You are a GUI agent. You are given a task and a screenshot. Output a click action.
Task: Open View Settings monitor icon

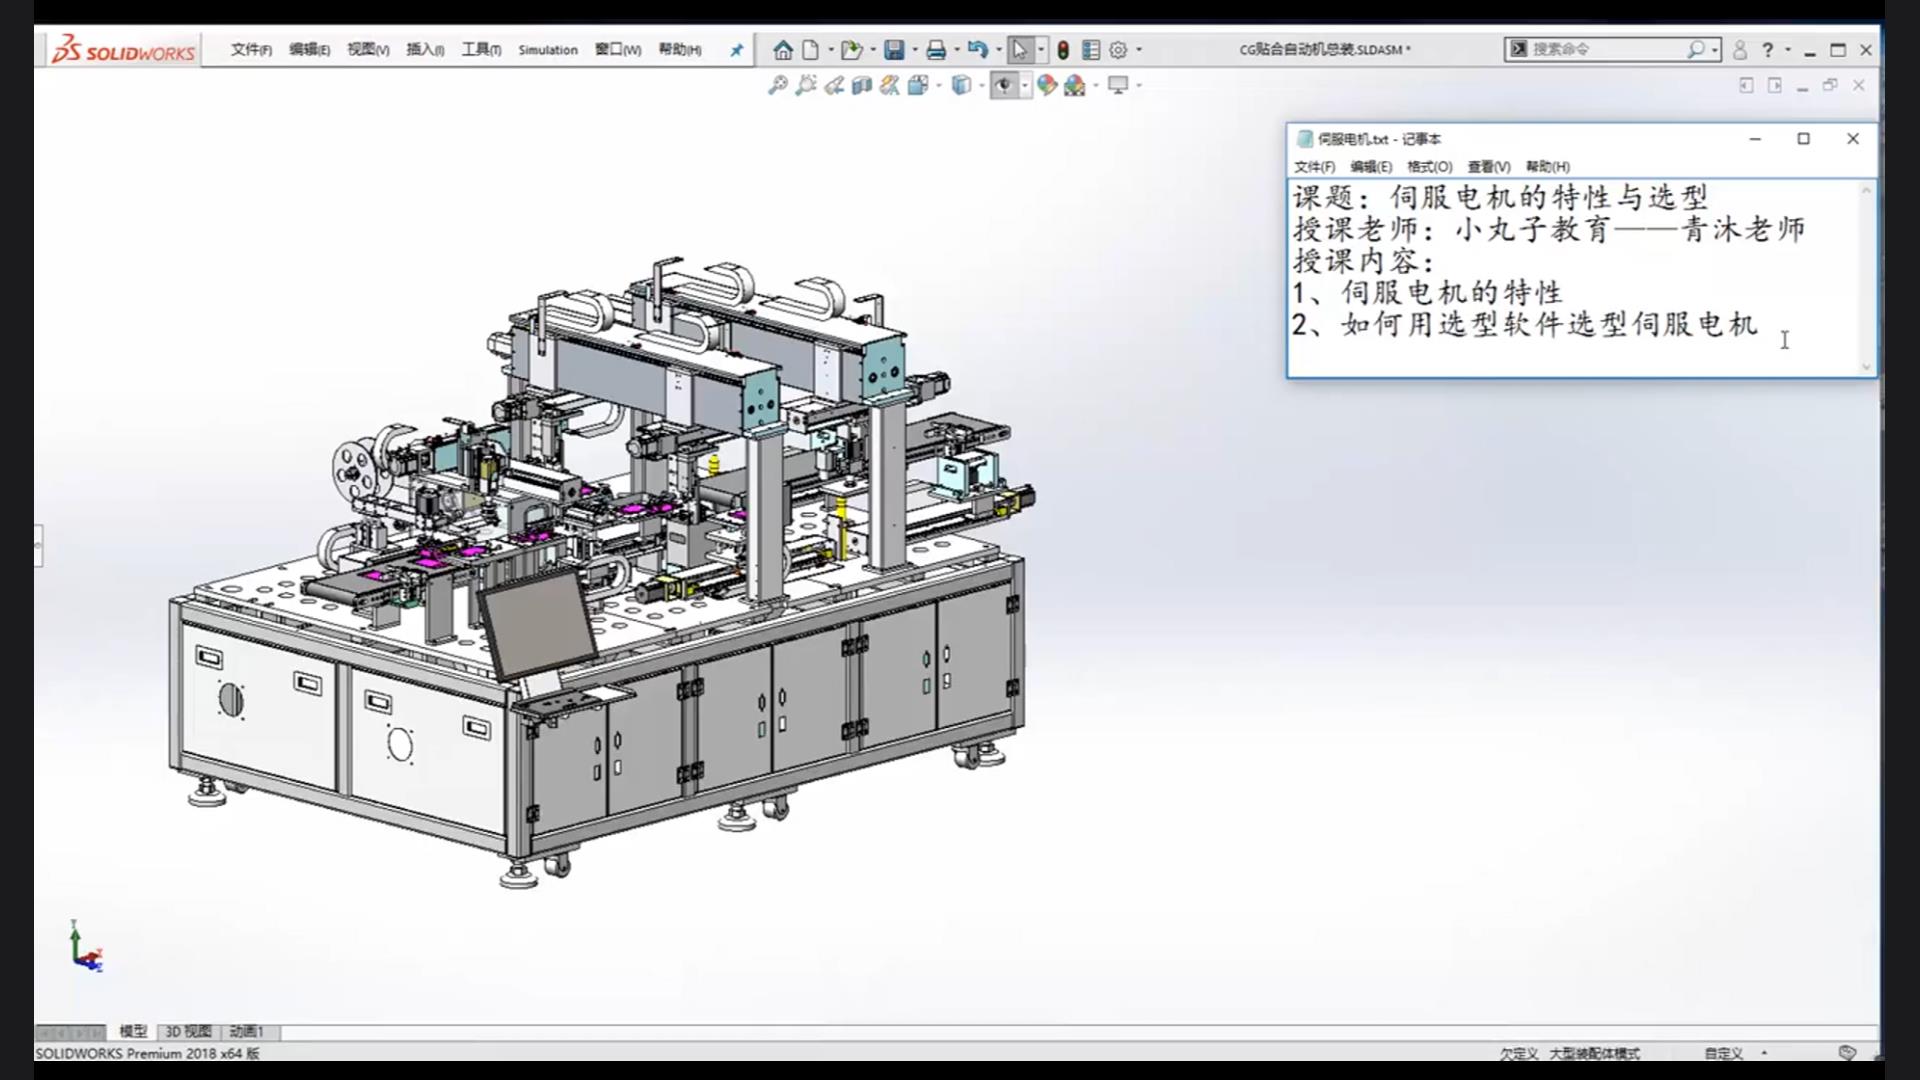1118,86
